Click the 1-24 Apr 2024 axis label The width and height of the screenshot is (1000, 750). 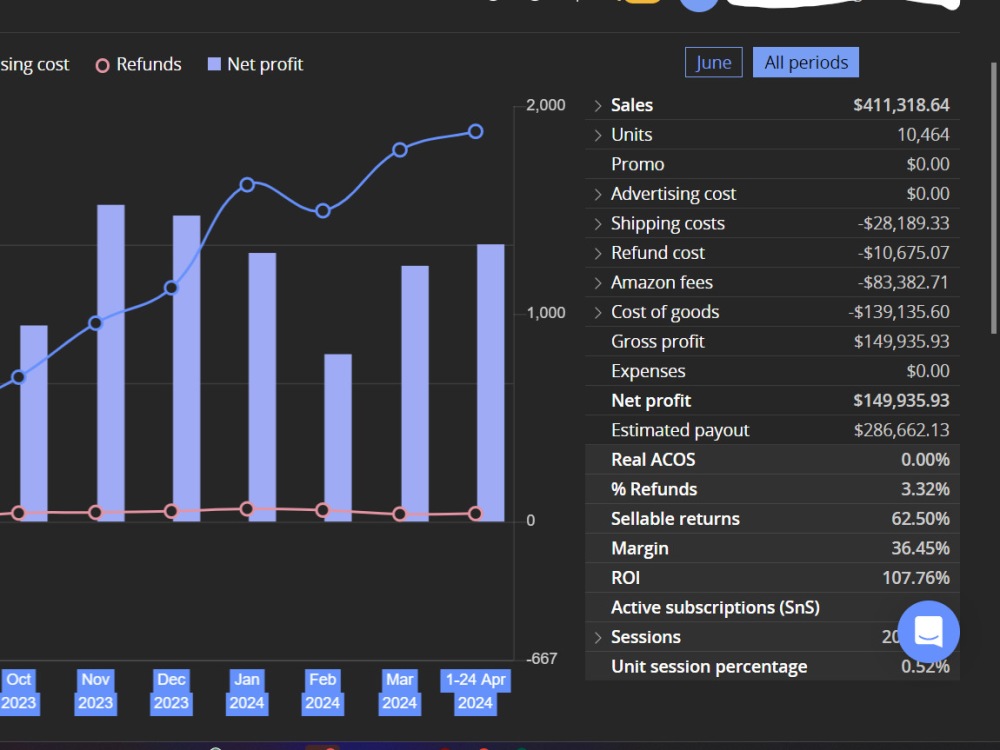[x=475, y=691]
